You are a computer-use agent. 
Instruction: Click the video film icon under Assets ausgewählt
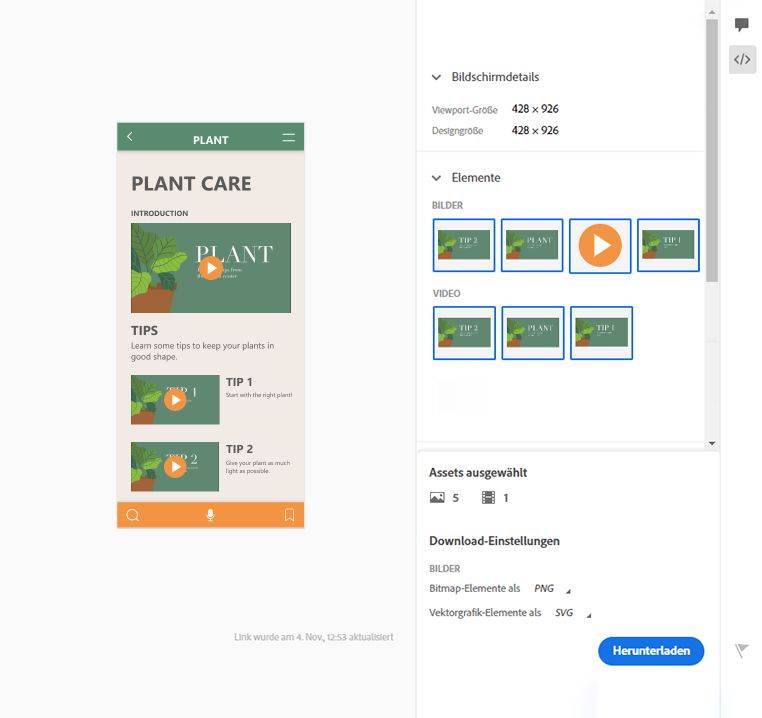tap(488, 497)
